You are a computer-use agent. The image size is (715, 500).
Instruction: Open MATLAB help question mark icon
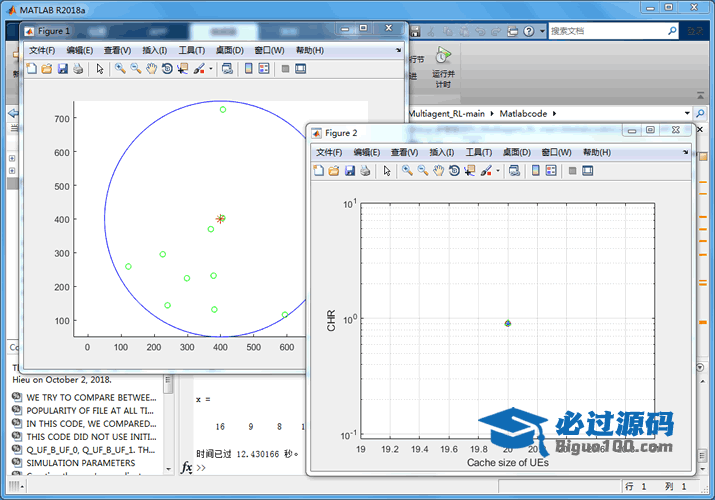pyautogui.click(x=528, y=31)
